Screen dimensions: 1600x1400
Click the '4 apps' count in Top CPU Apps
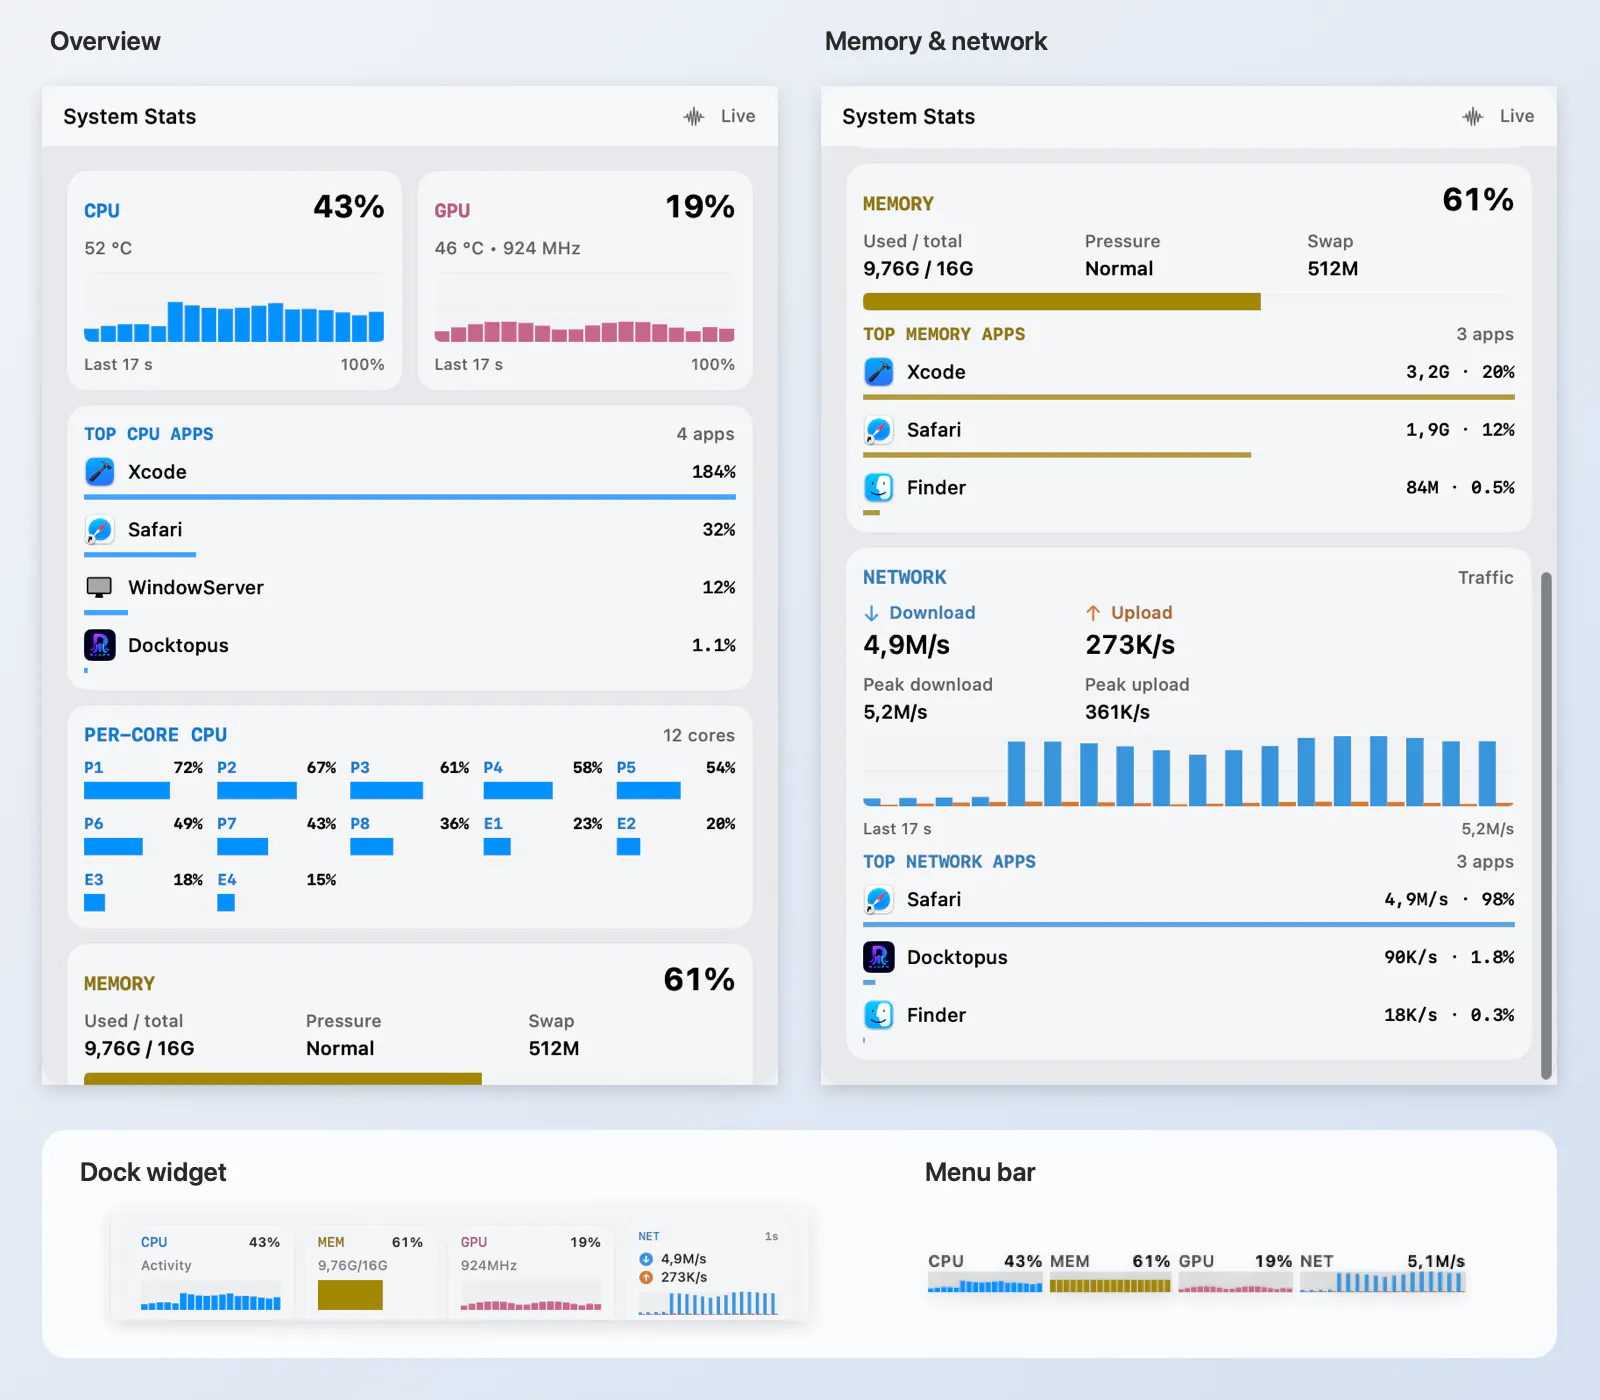(x=705, y=434)
